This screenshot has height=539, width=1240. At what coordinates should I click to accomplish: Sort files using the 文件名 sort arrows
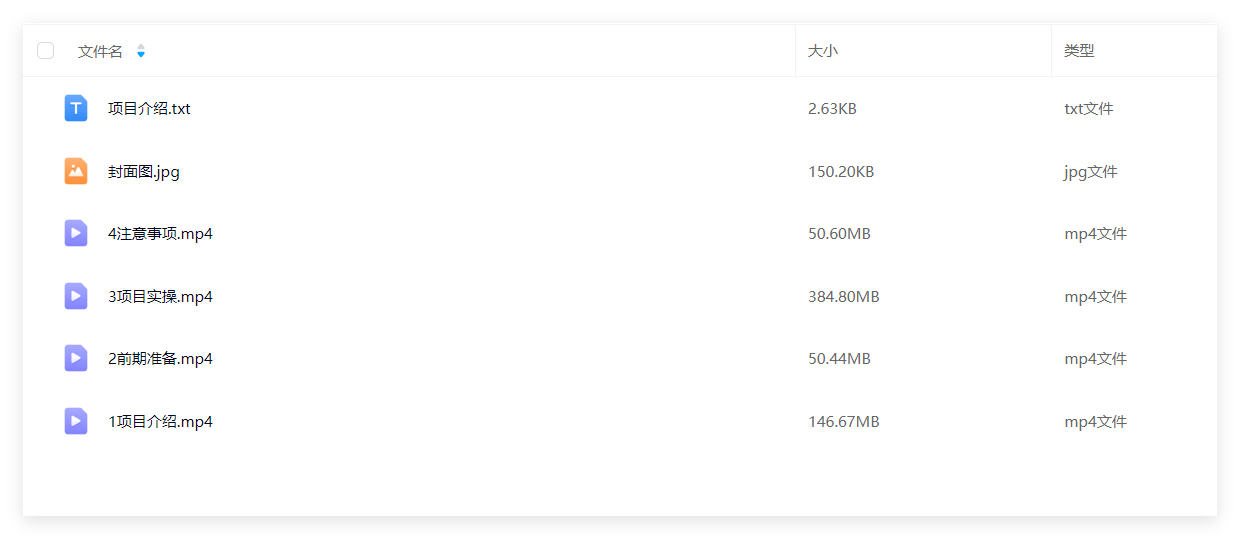[140, 51]
